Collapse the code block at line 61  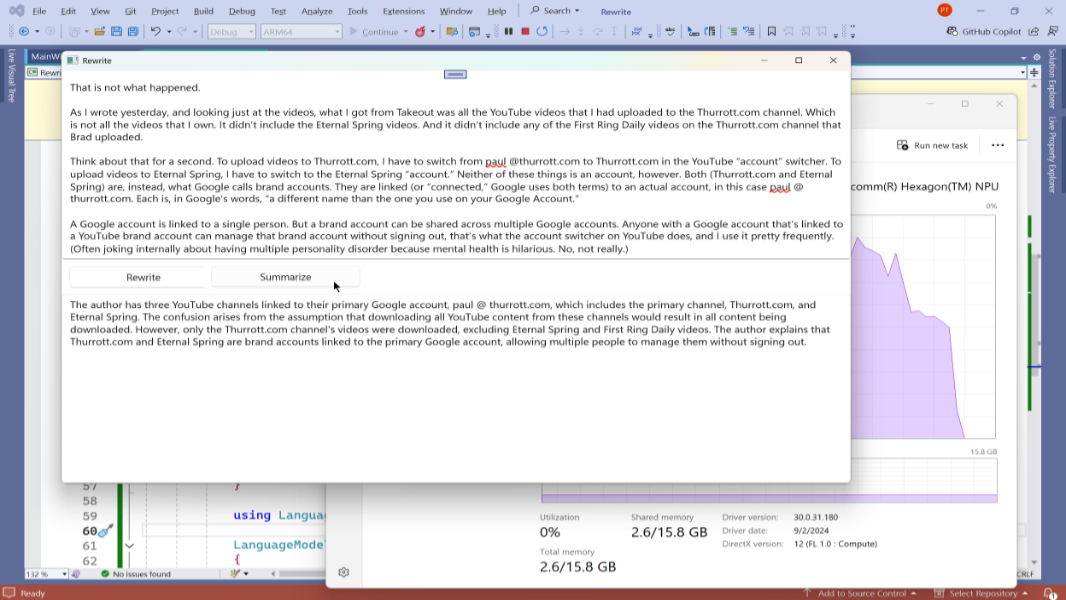129,546
